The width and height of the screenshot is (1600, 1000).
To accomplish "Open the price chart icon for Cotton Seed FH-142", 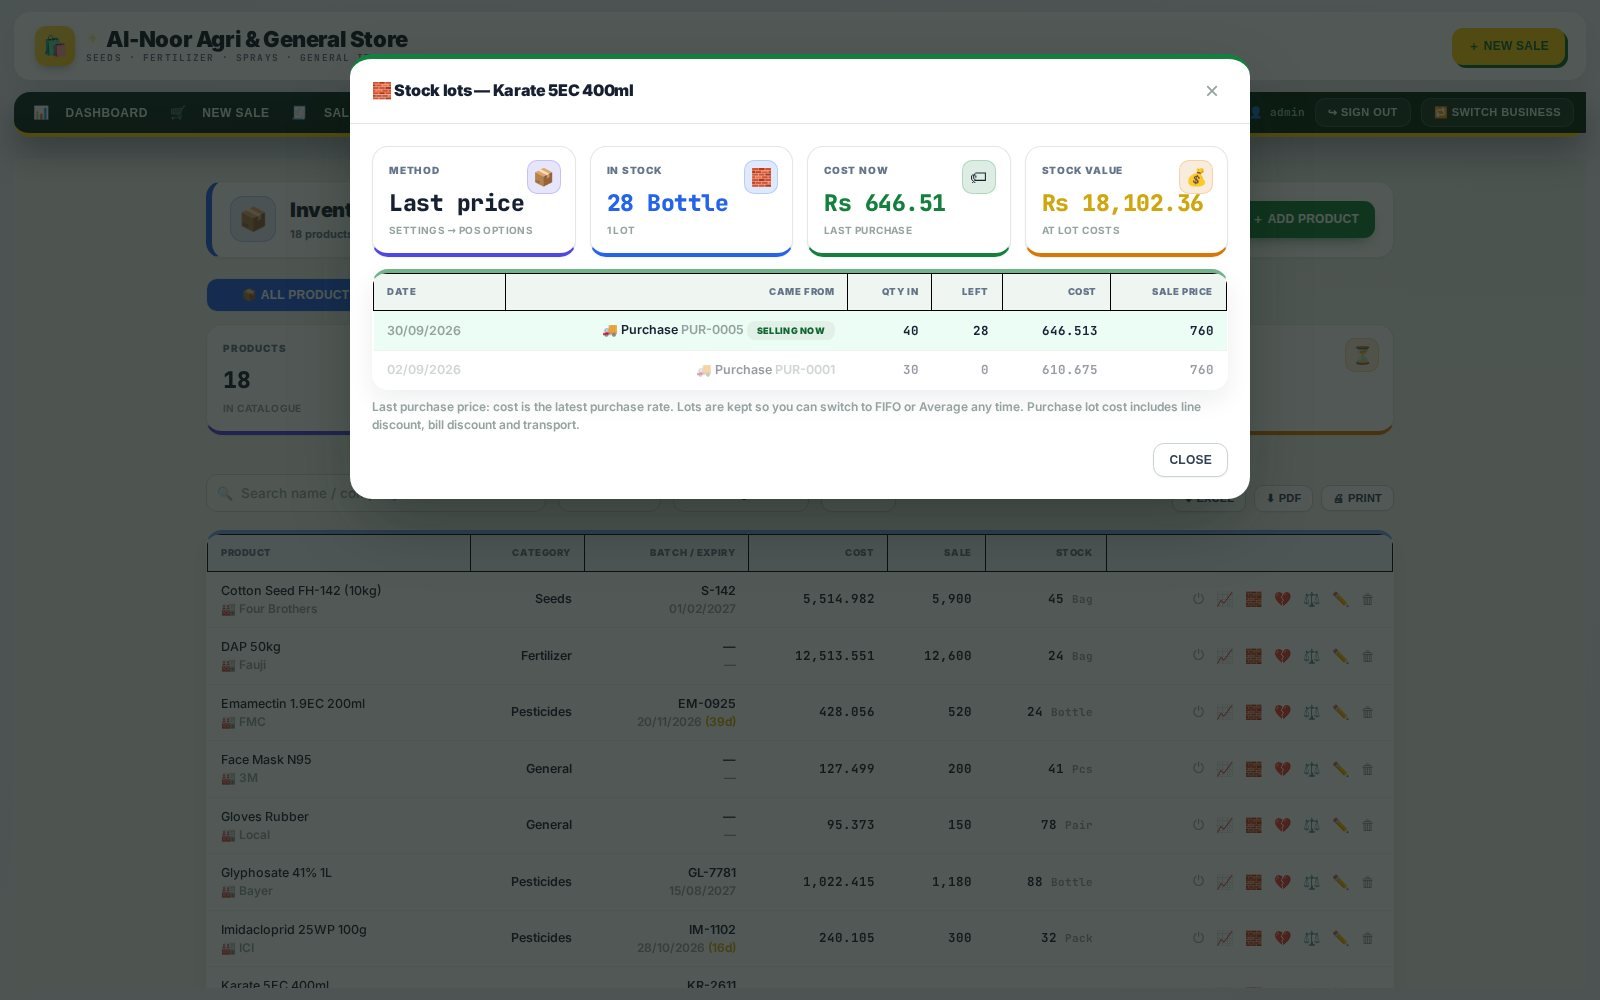I will [x=1225, y=600].
